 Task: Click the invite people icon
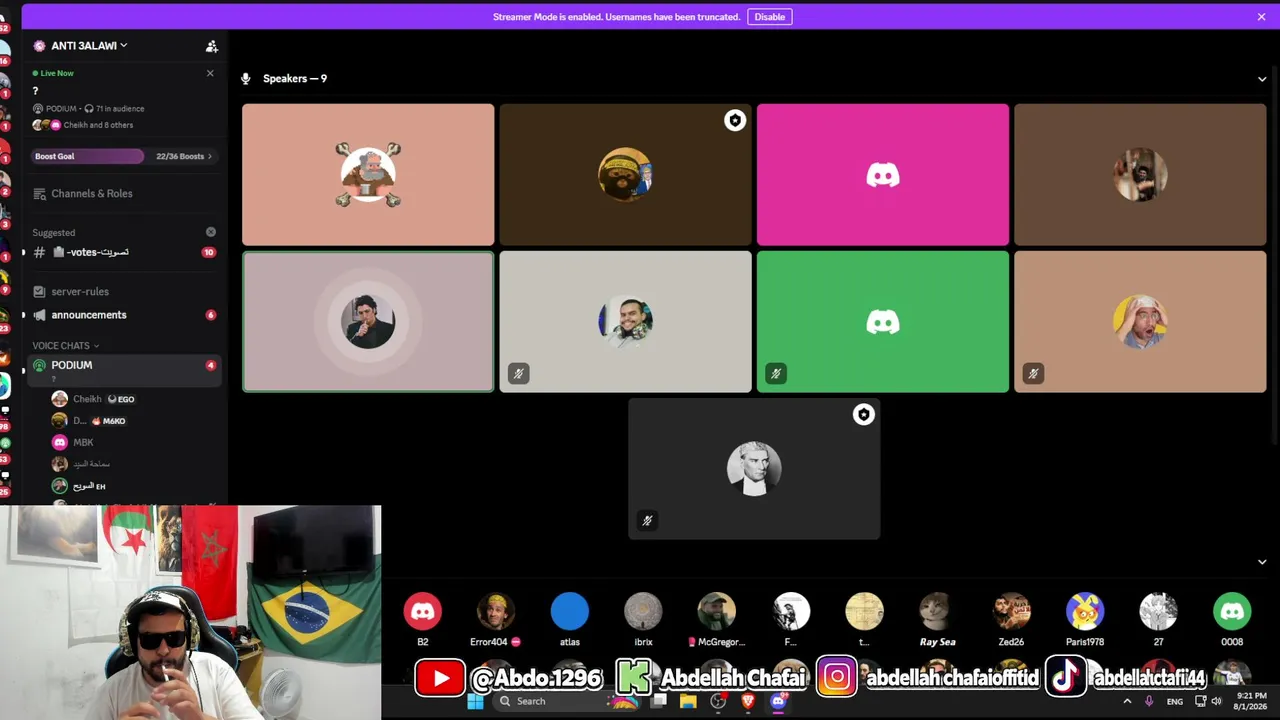212,46
